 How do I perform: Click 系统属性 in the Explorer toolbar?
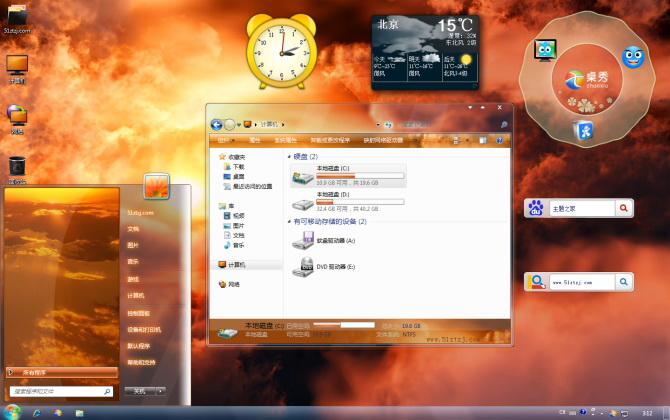285,140
